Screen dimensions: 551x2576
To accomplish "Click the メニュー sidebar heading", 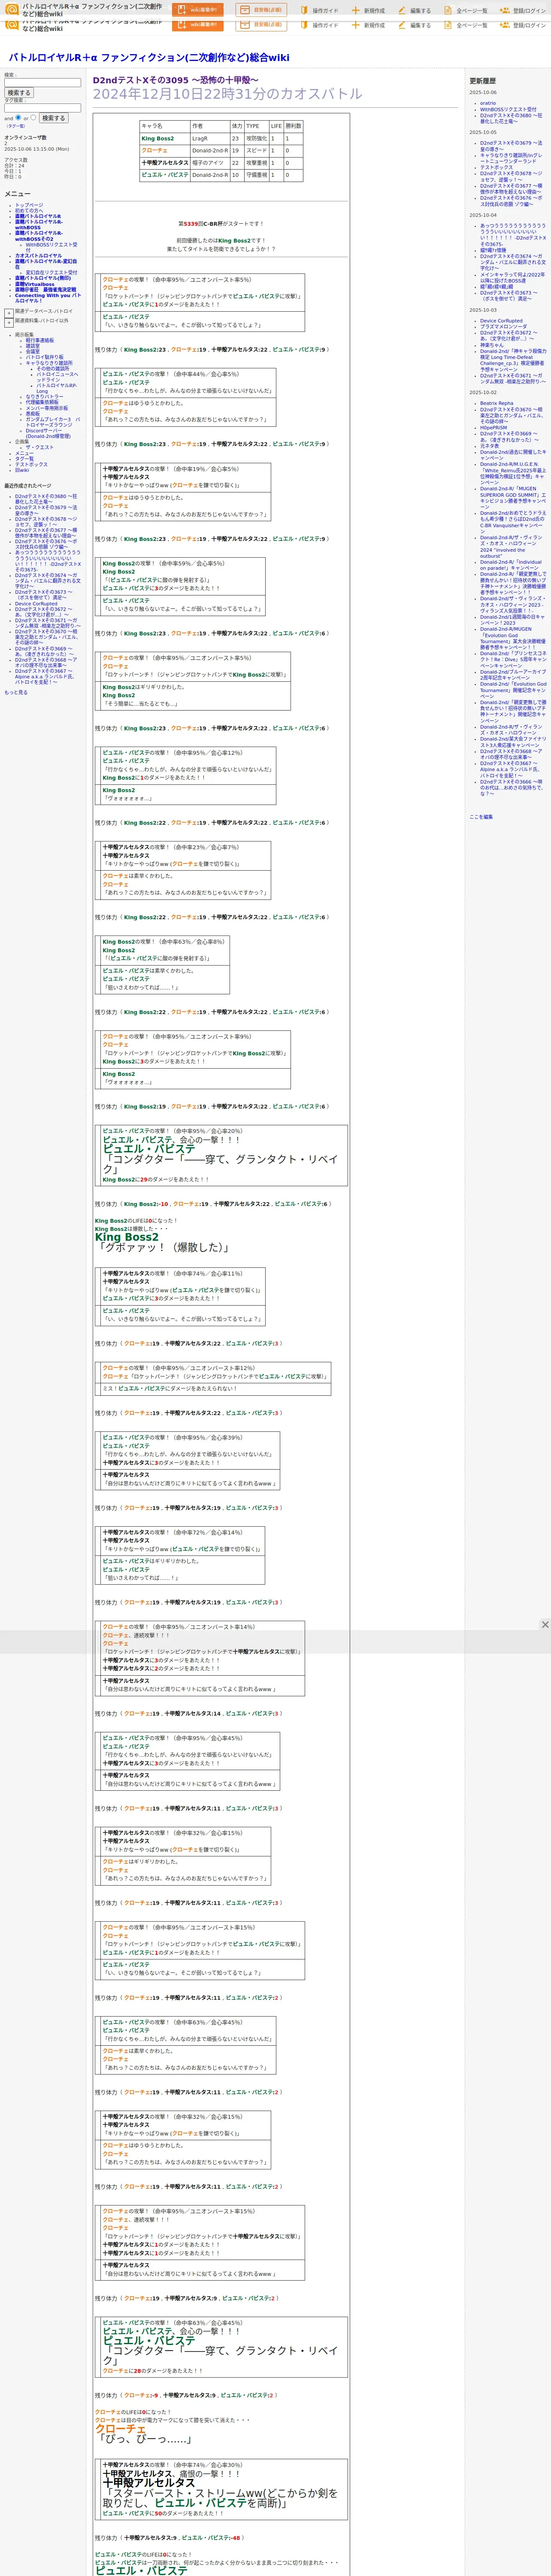I will click(17, 193).
